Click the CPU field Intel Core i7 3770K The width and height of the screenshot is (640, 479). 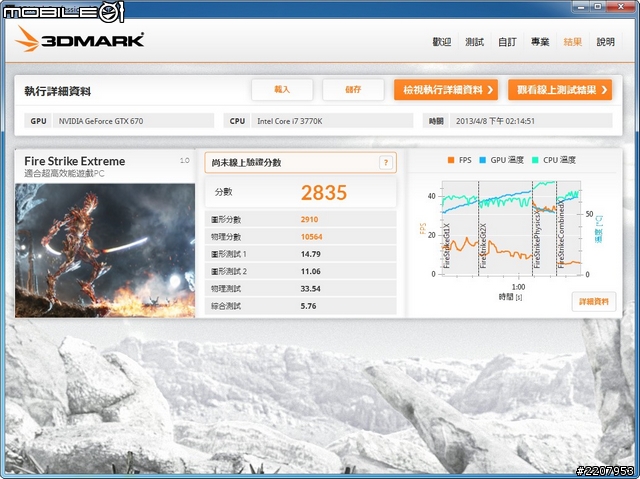click(x=332, y=121)
